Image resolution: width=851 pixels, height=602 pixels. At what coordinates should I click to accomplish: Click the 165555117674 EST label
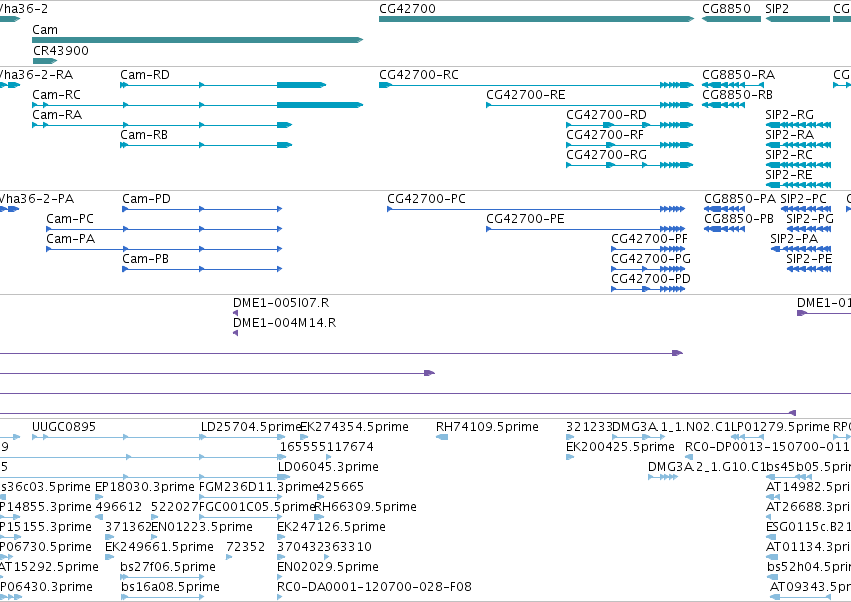click(x=326, y=447)
